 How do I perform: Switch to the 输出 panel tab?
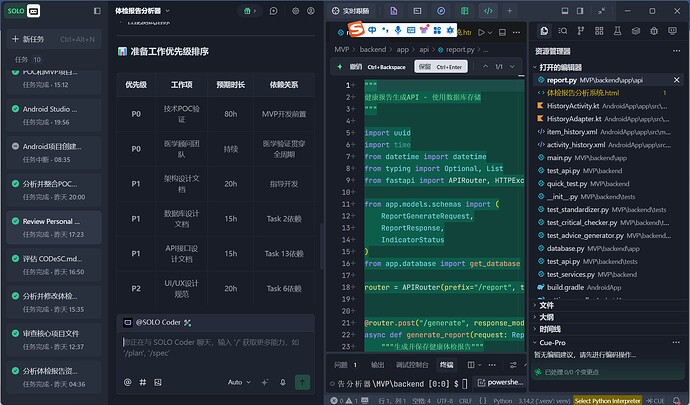coord(378,365)
